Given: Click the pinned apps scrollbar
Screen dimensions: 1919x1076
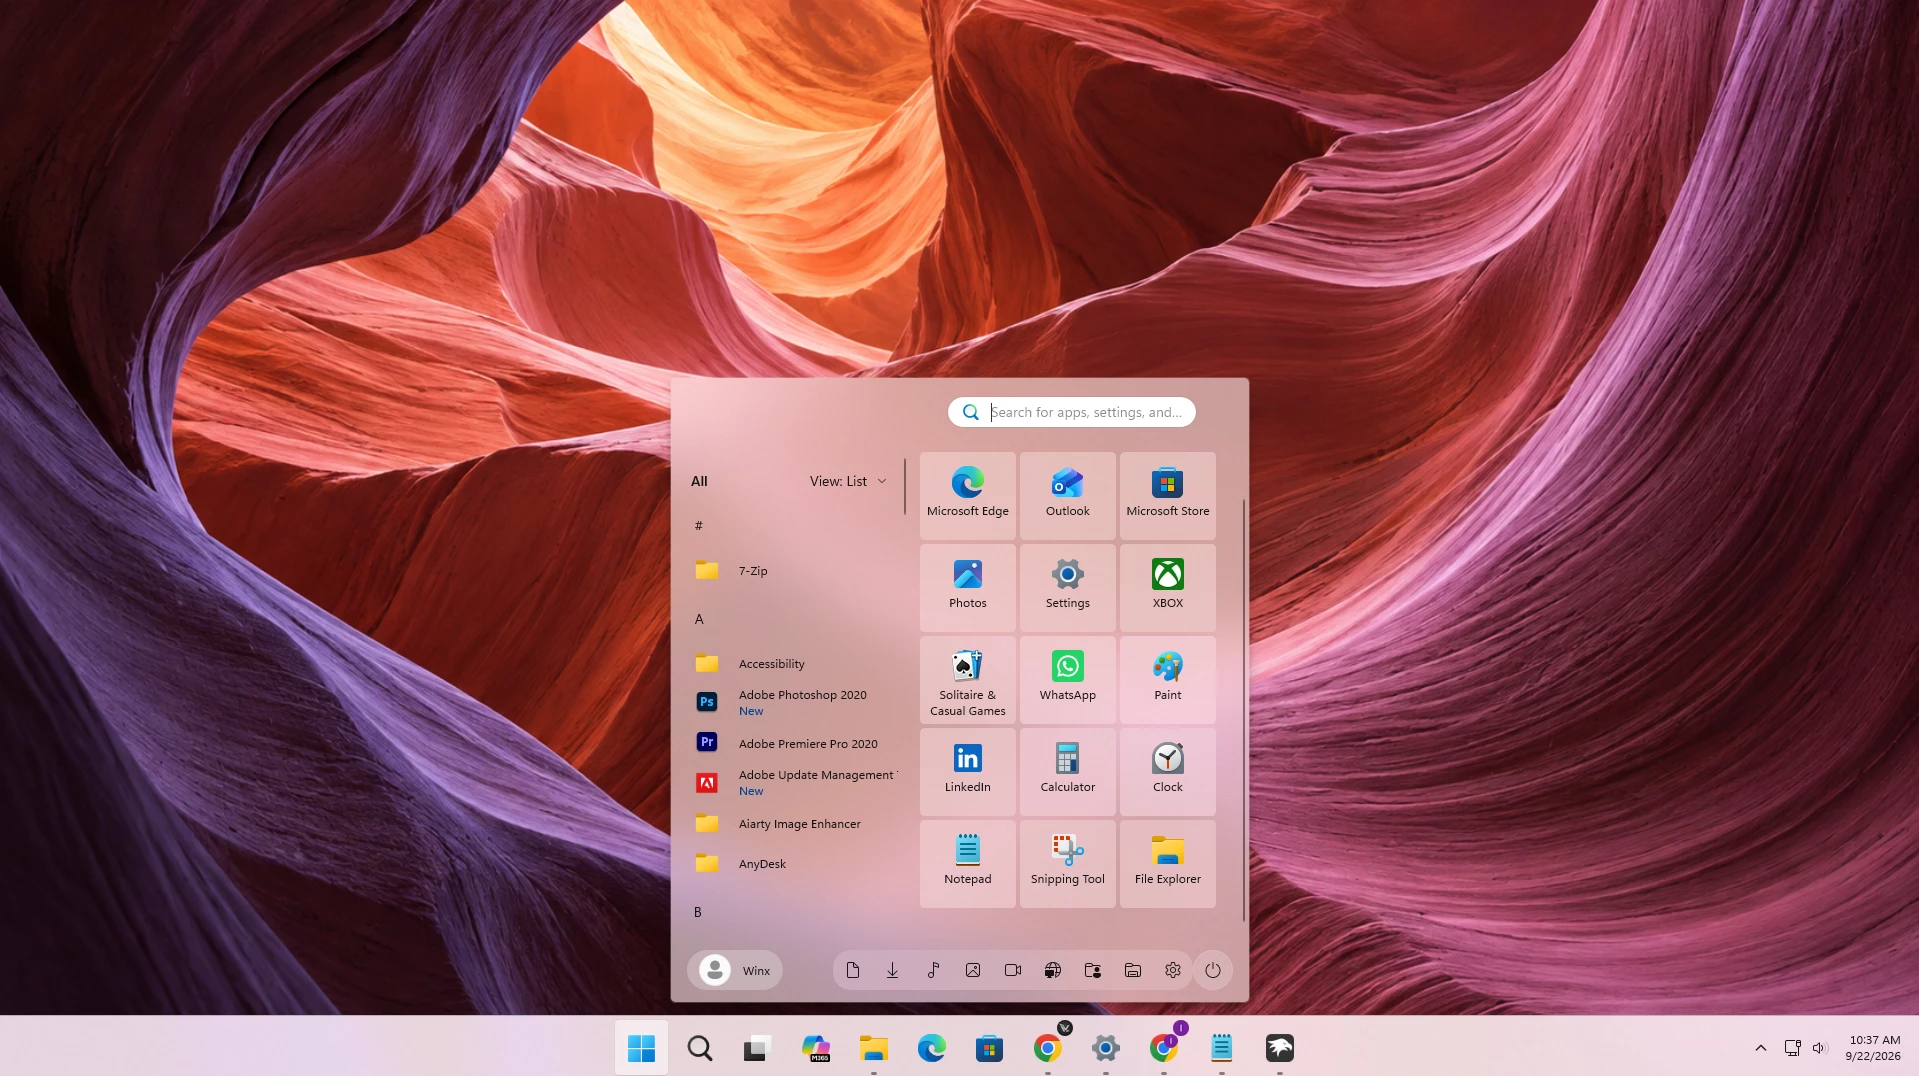Looking at the screenshot, I should click(1244, 710).
